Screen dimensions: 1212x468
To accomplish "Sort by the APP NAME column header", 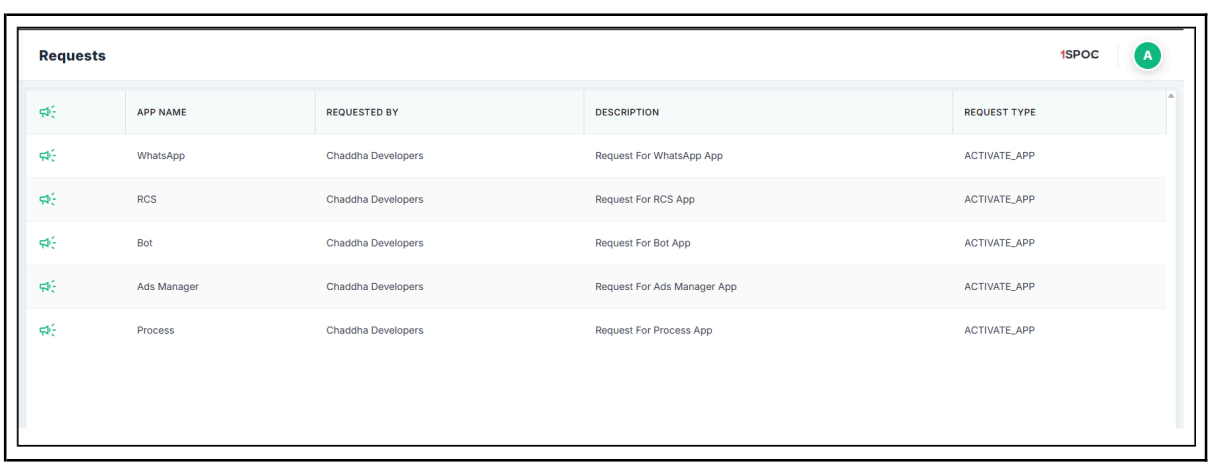I will pyautogui.click(x=162, y=112).
